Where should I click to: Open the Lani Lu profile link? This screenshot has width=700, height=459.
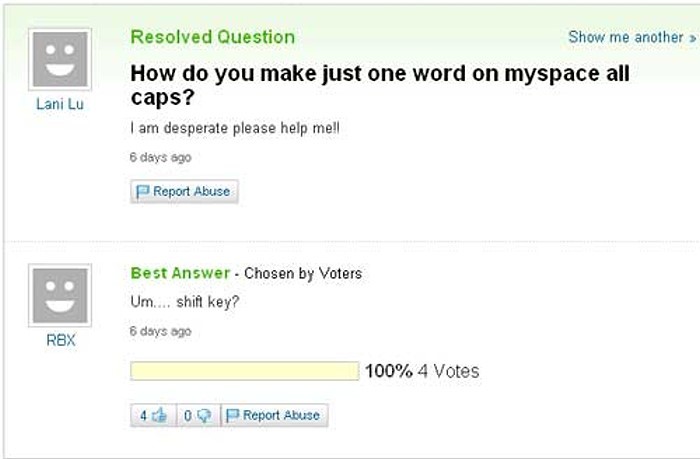tap(60, 104)
